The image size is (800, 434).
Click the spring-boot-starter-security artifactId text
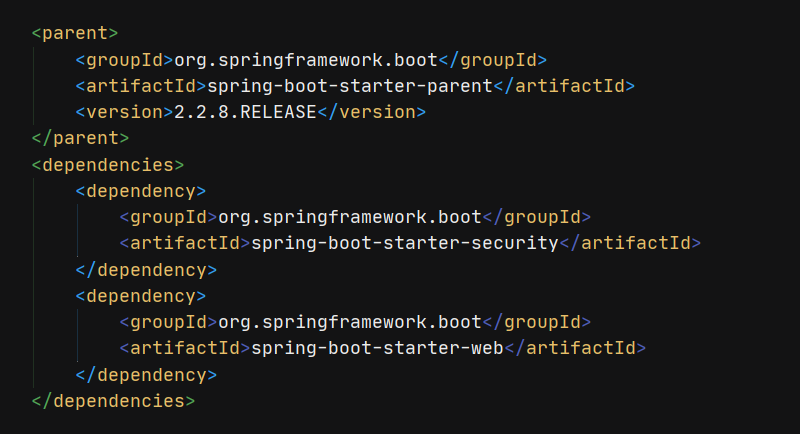(x=405, y=243)
